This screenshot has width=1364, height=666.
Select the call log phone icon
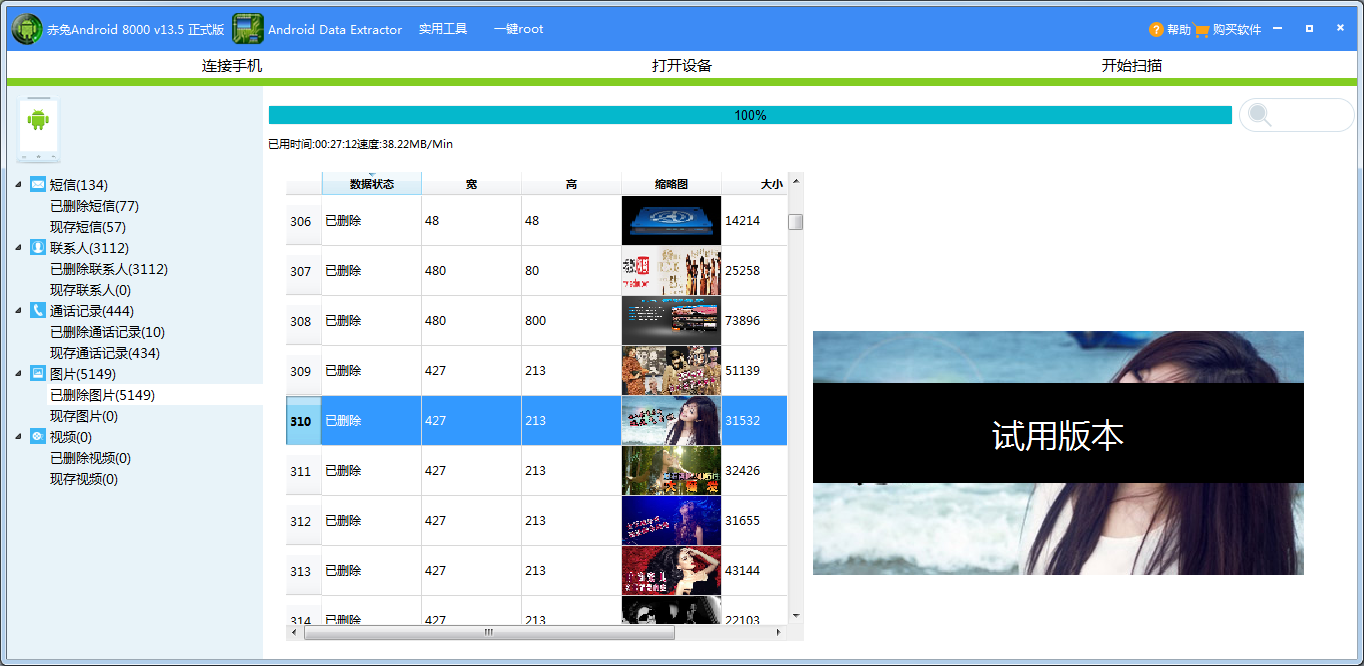click(38, 310)
